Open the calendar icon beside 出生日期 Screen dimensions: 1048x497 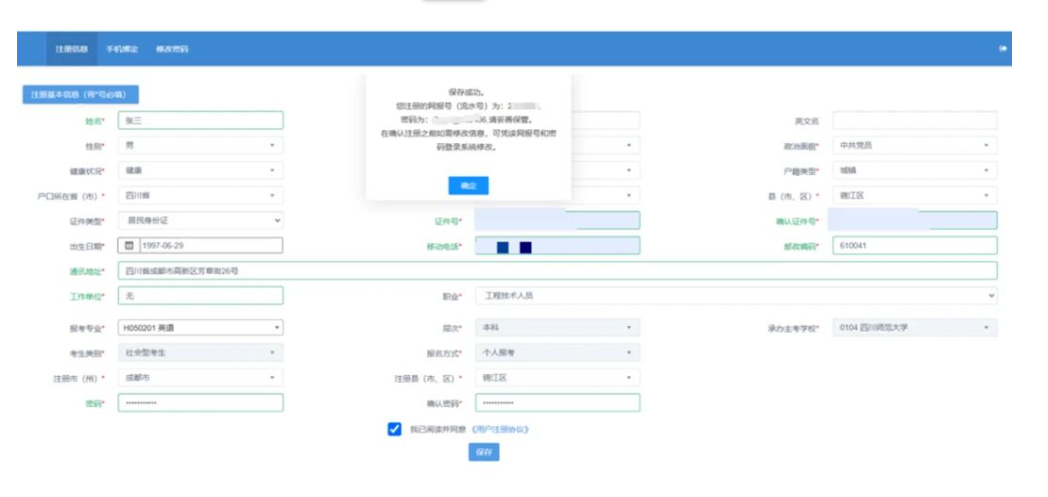(x=129, y=245)
